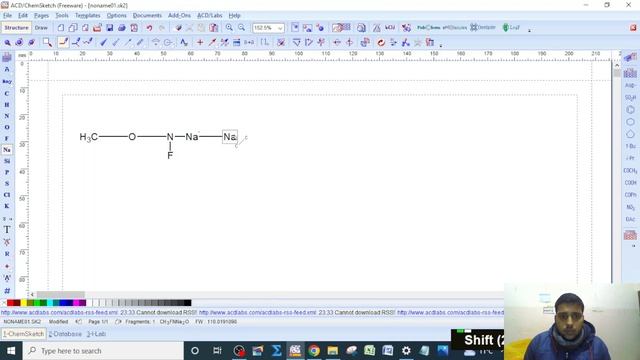Click the Export to PDF icon

pos(134,28)
